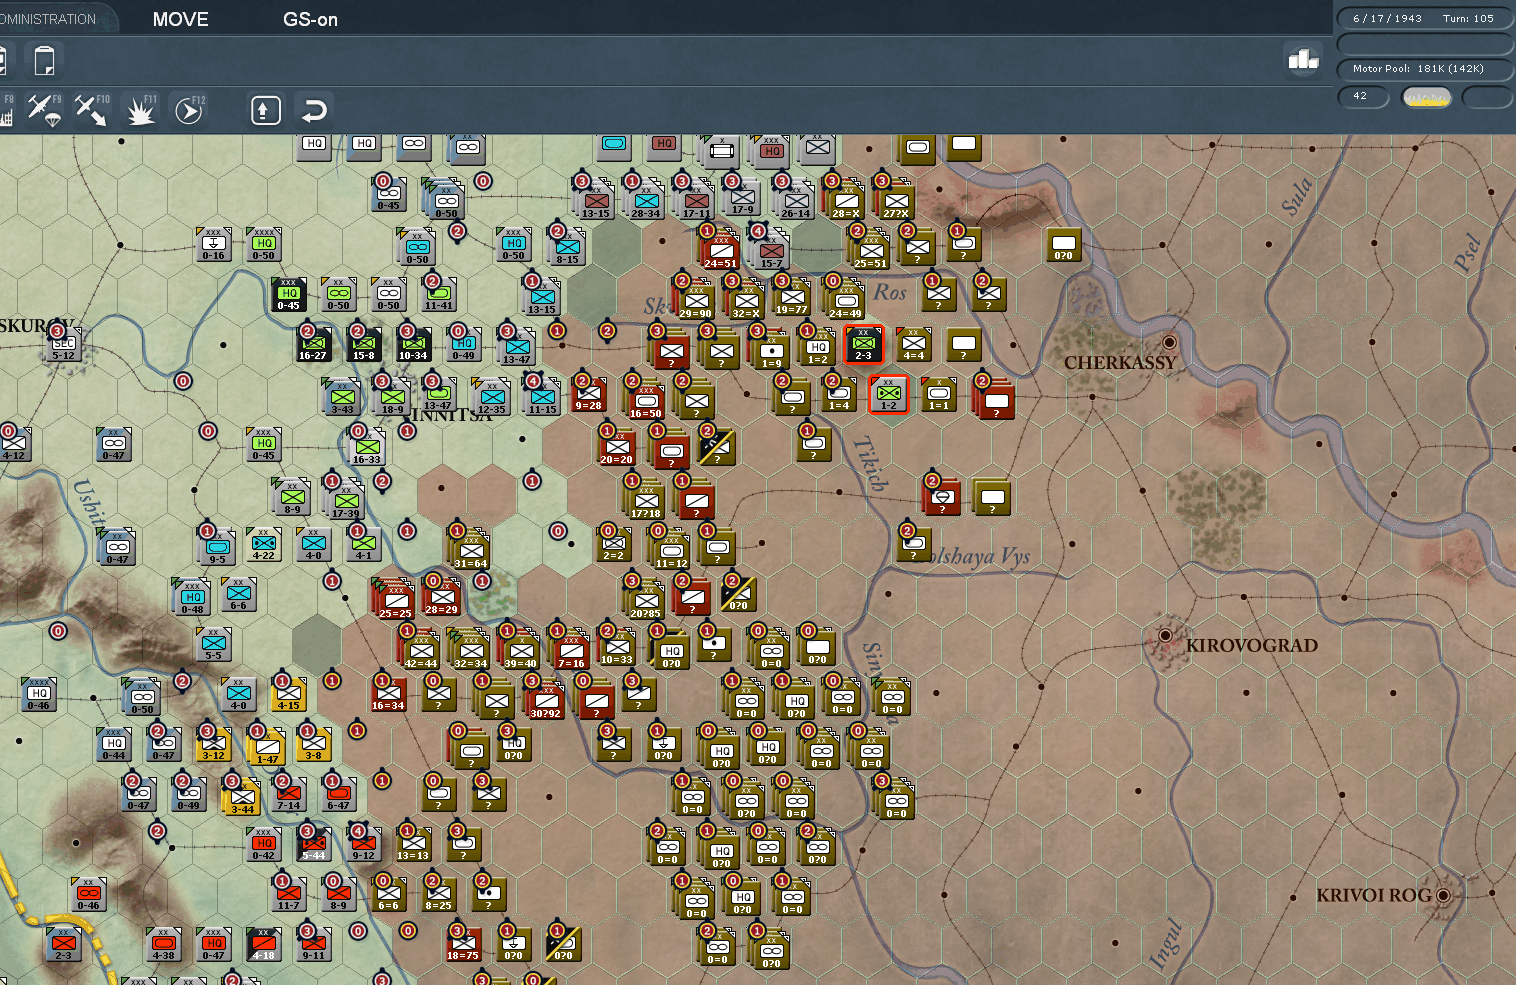Select the 24=49 armored unit
This screenshot has height=985, width=1516.
tap(845, 298)
